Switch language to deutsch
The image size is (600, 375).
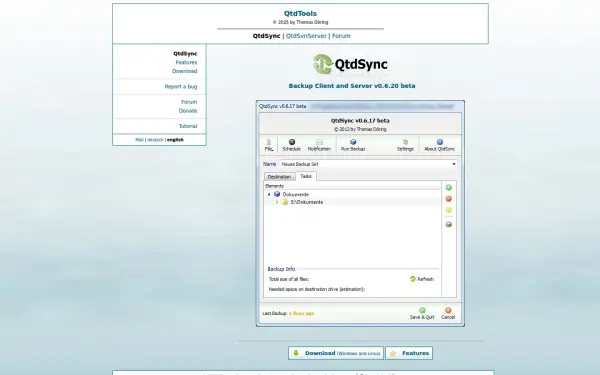155,140
